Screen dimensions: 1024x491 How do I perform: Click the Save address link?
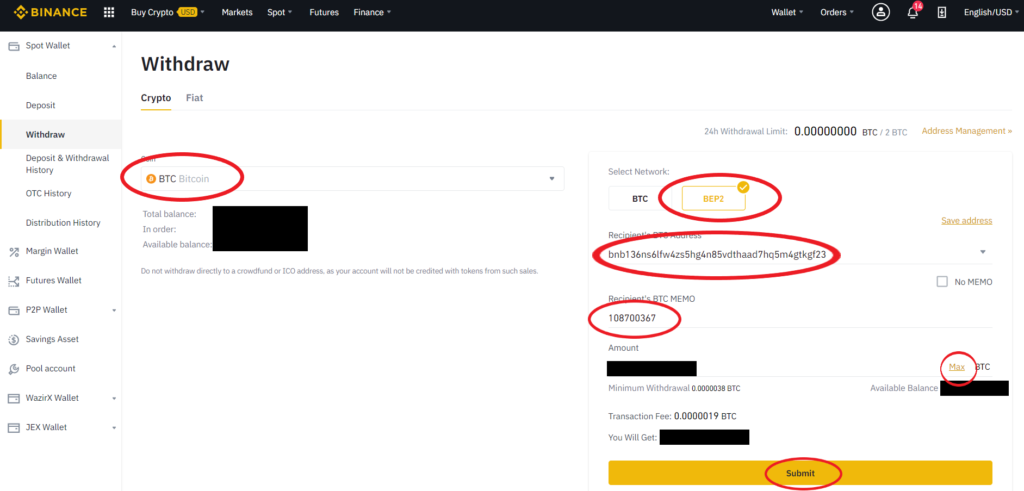click(967, 221)
